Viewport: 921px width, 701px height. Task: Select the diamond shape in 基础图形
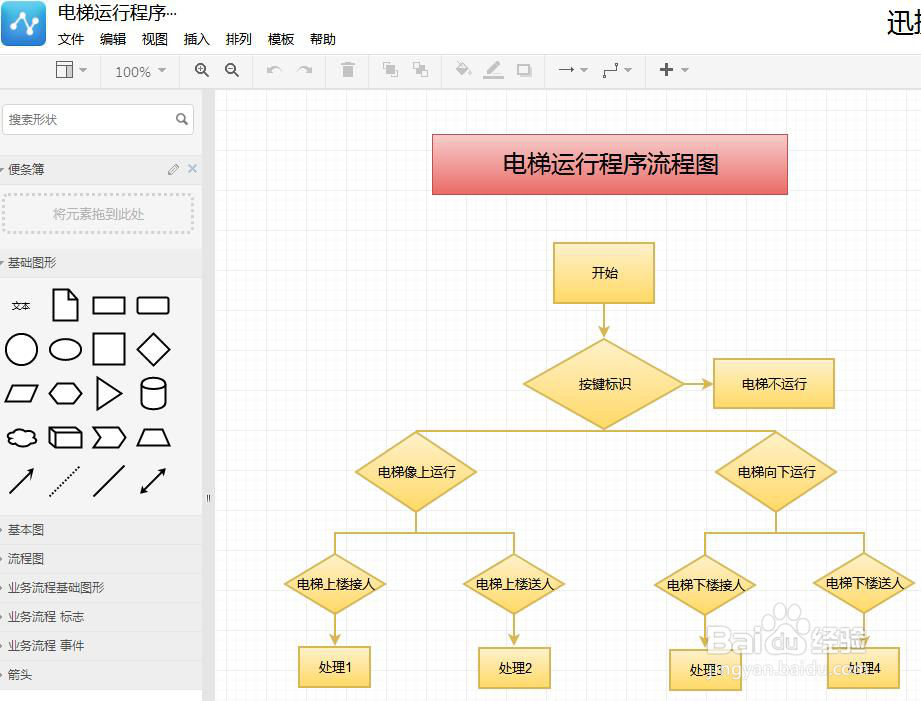pos(153,349)
